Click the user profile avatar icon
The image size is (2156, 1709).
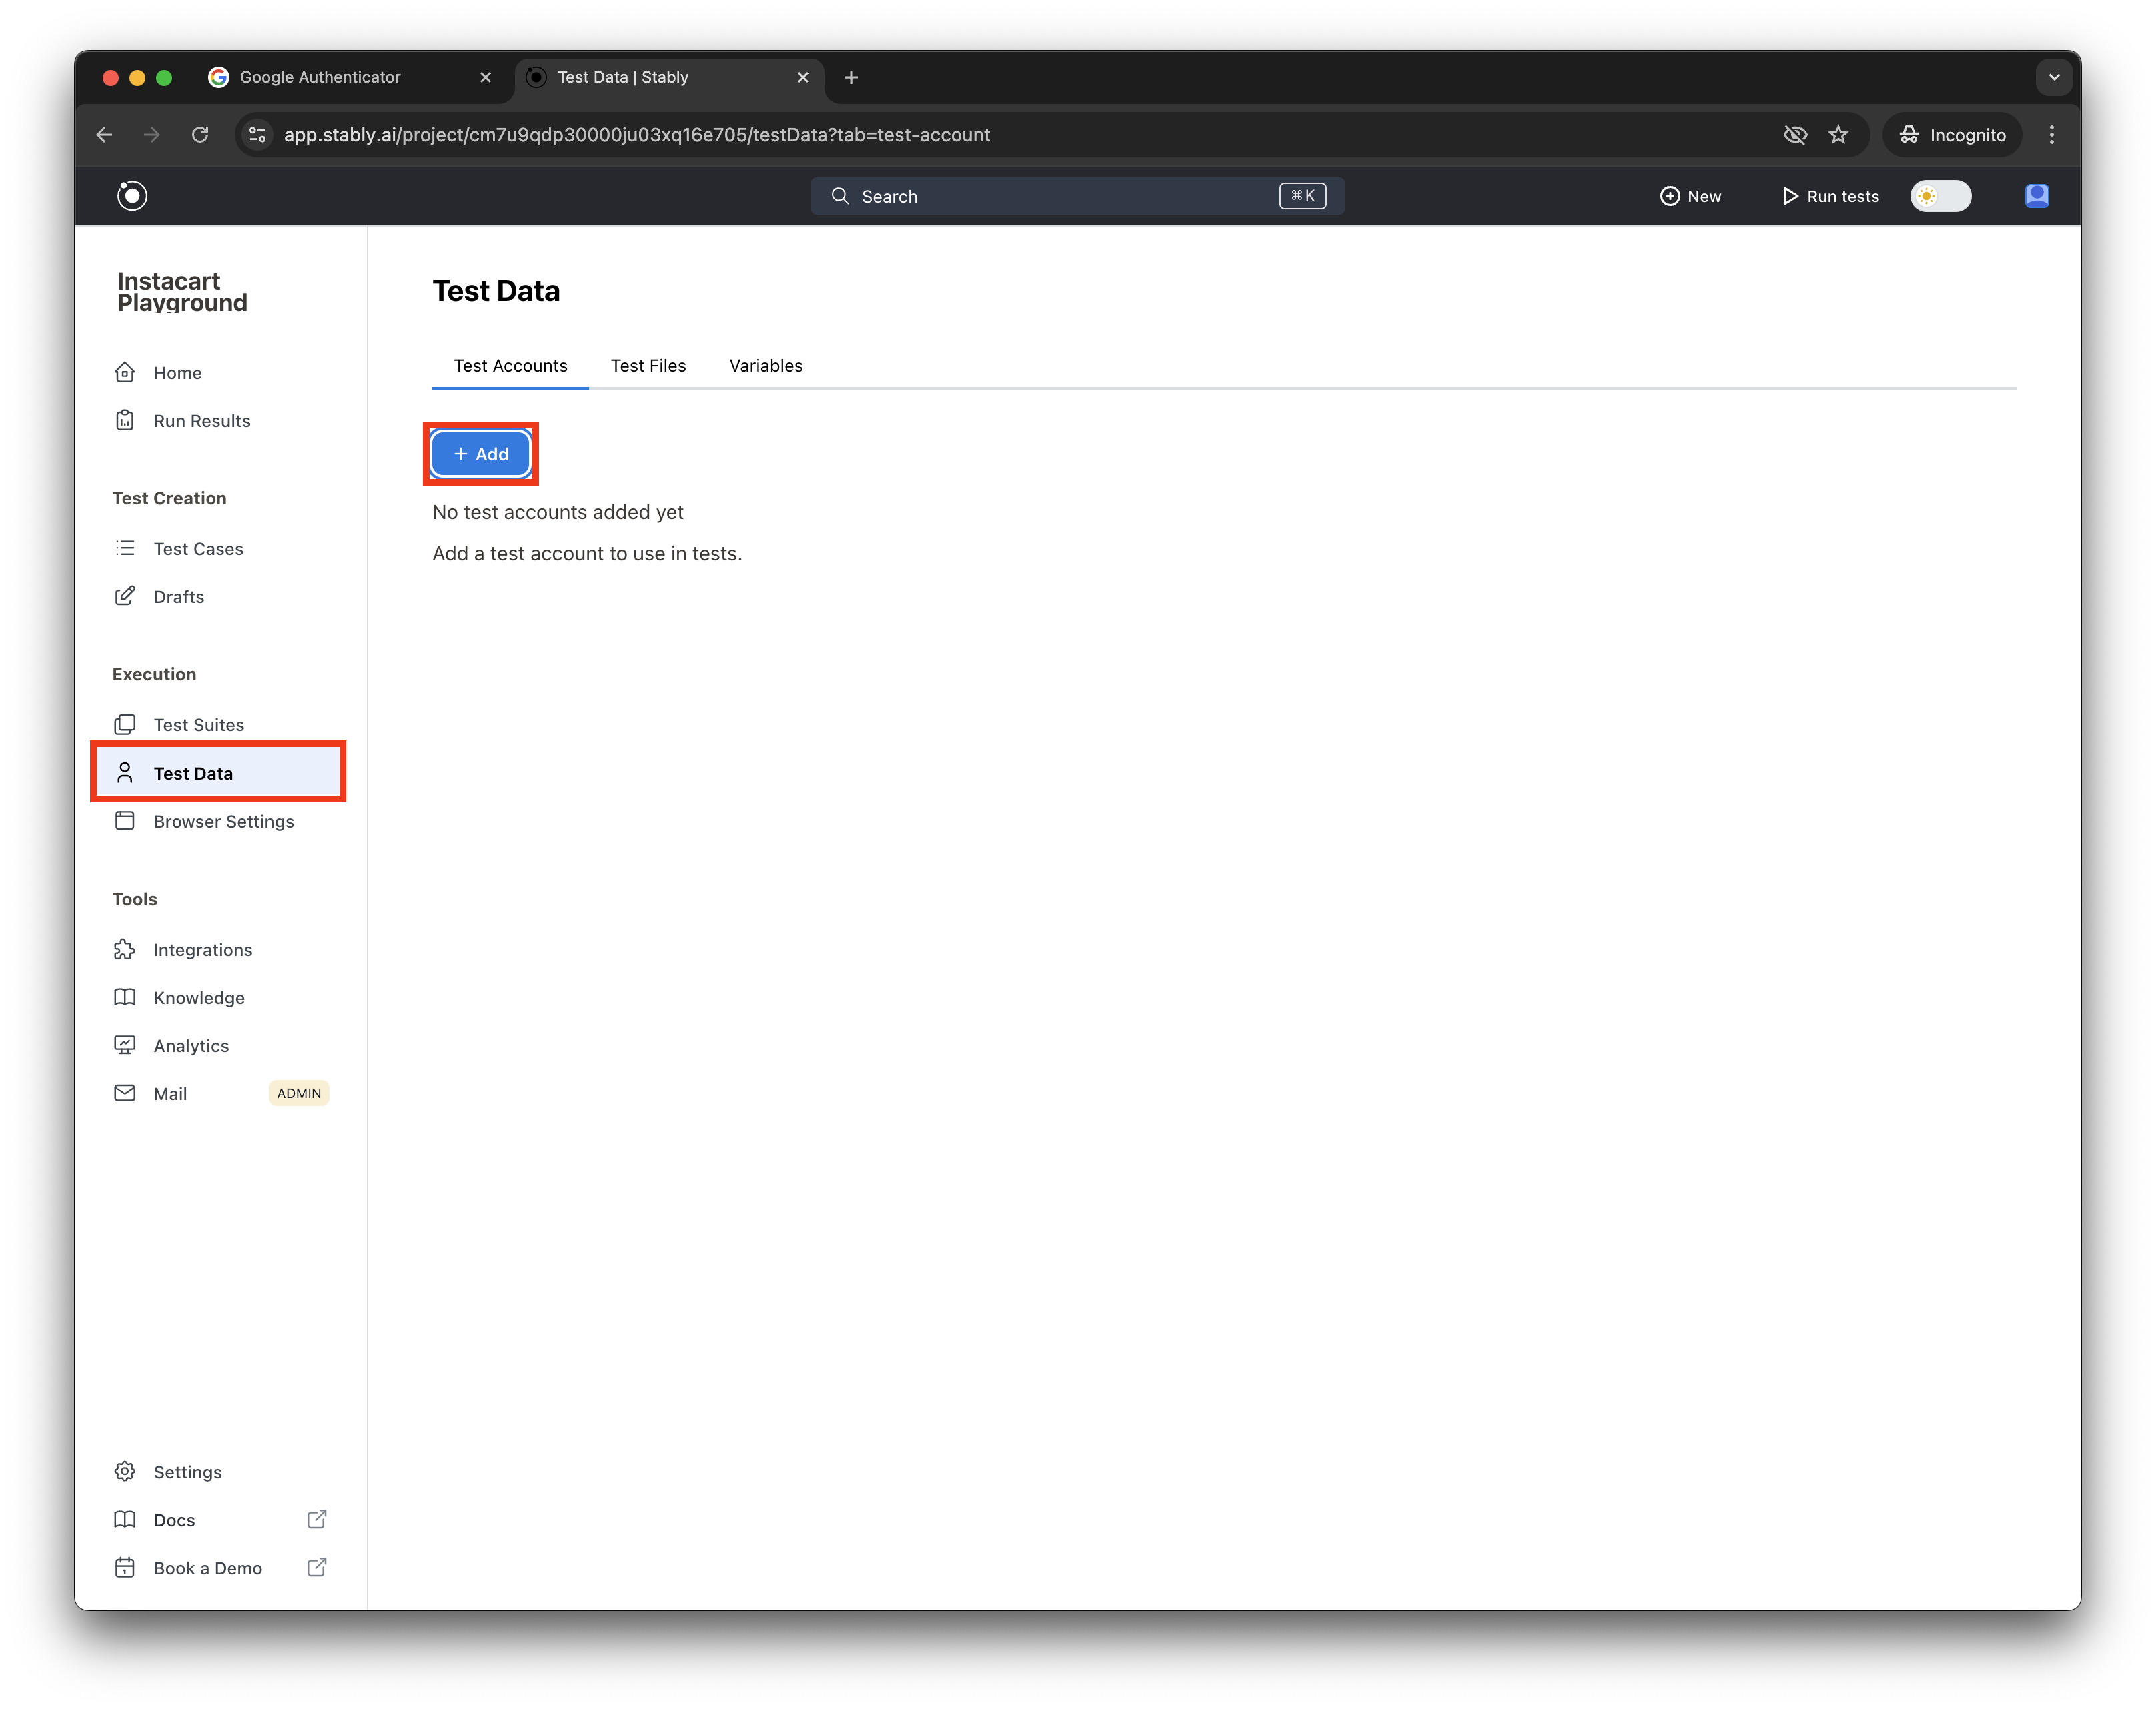tap(2036, 196)
